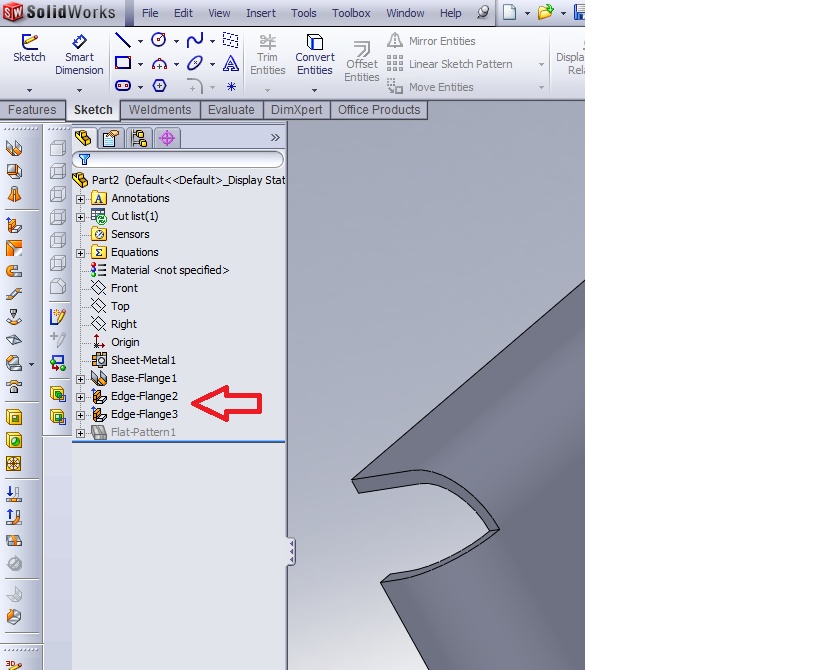
Task: Select the Point sketch tool
Action: click(231, 87)
